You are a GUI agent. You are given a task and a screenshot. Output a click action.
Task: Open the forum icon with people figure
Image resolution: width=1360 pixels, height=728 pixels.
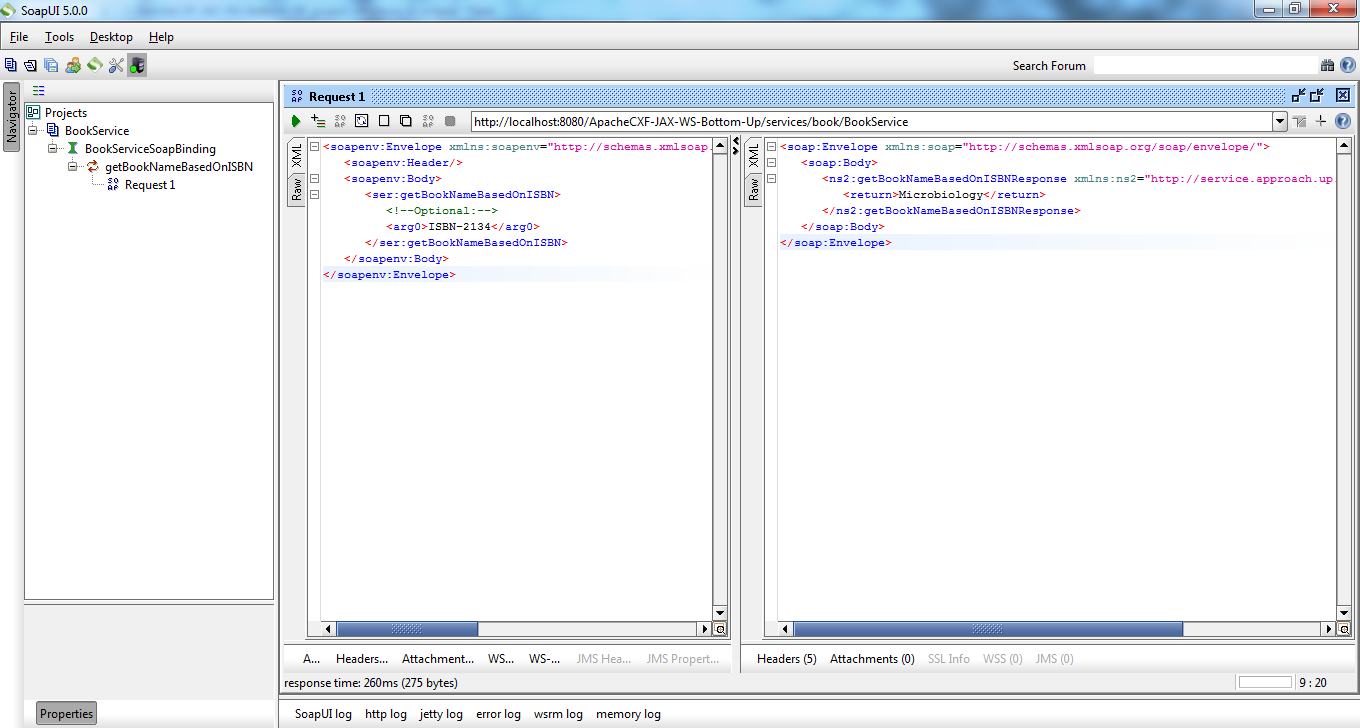(73, 65)
